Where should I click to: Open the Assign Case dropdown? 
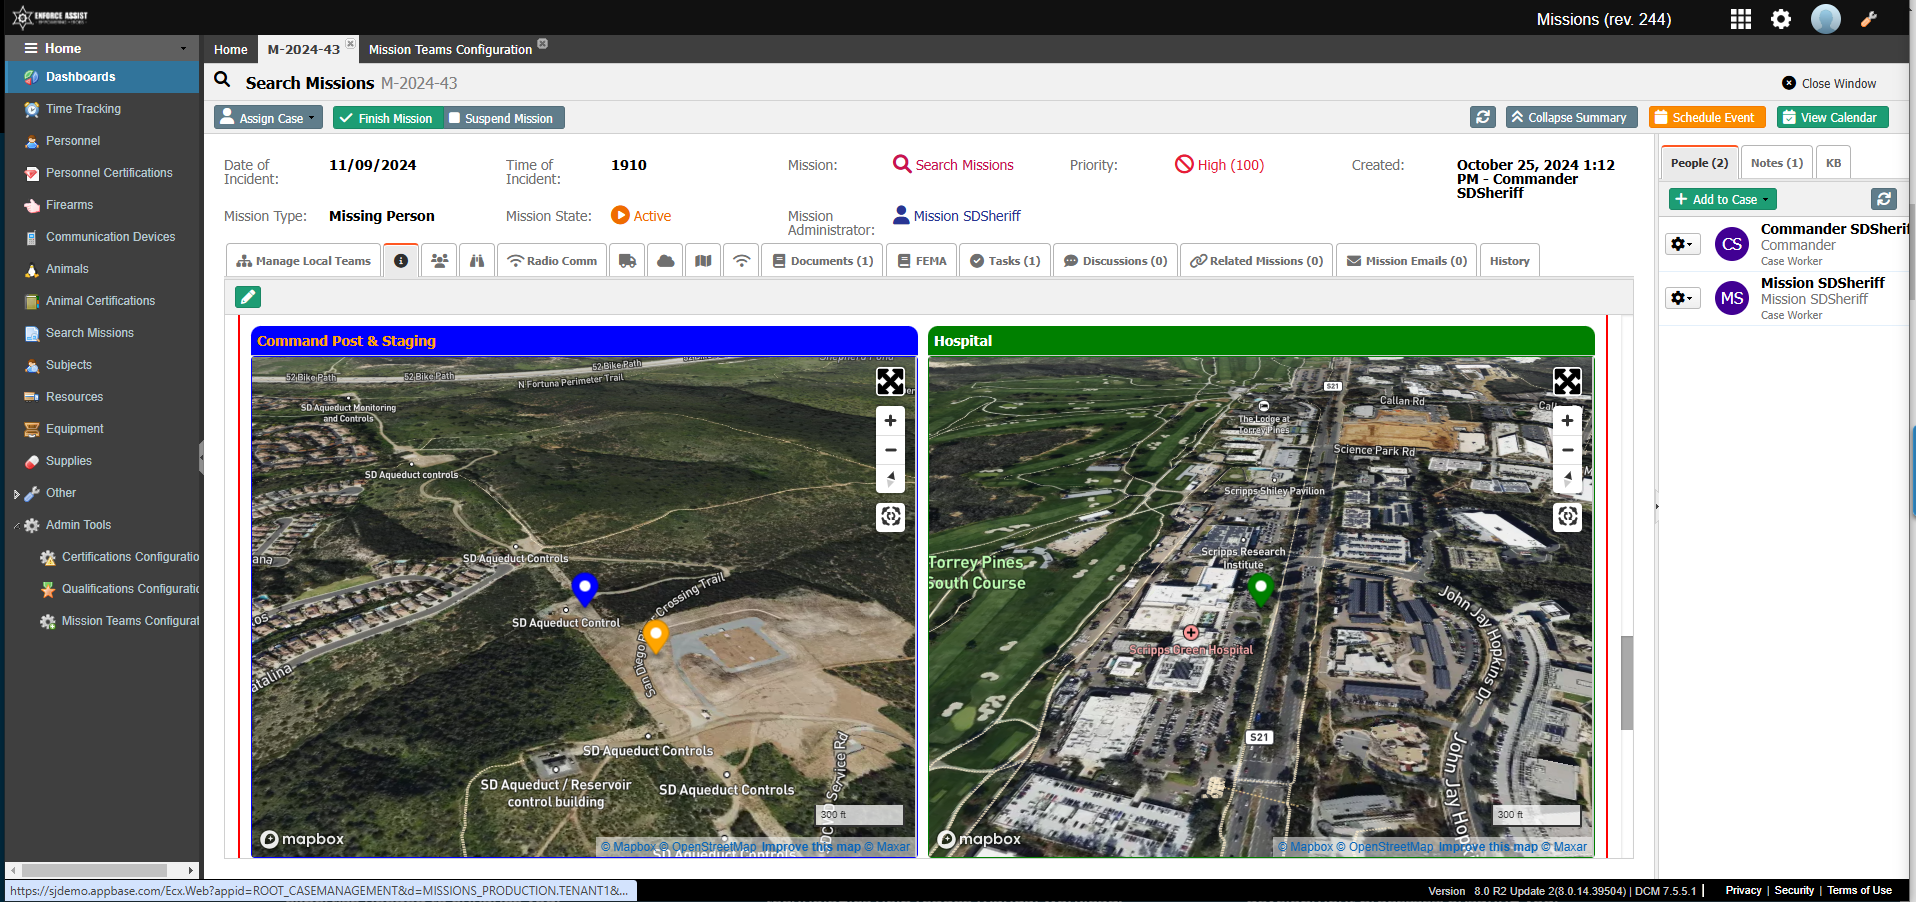coord(268,118)
